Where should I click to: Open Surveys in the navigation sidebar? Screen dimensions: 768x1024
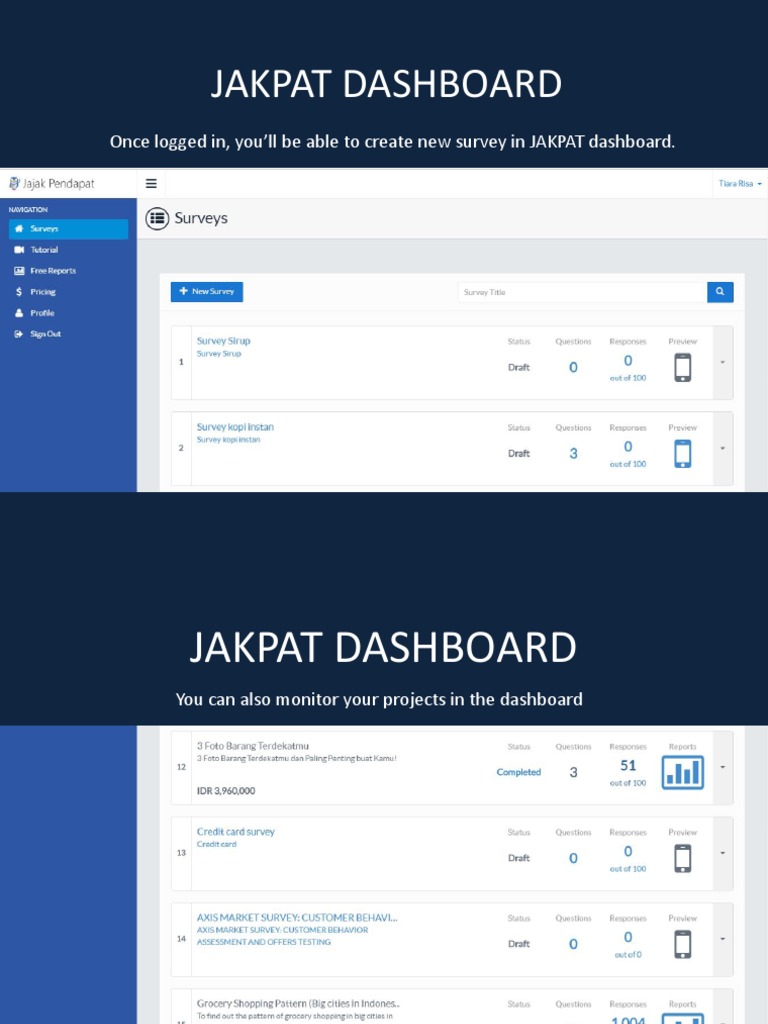[x=69, y=229]
